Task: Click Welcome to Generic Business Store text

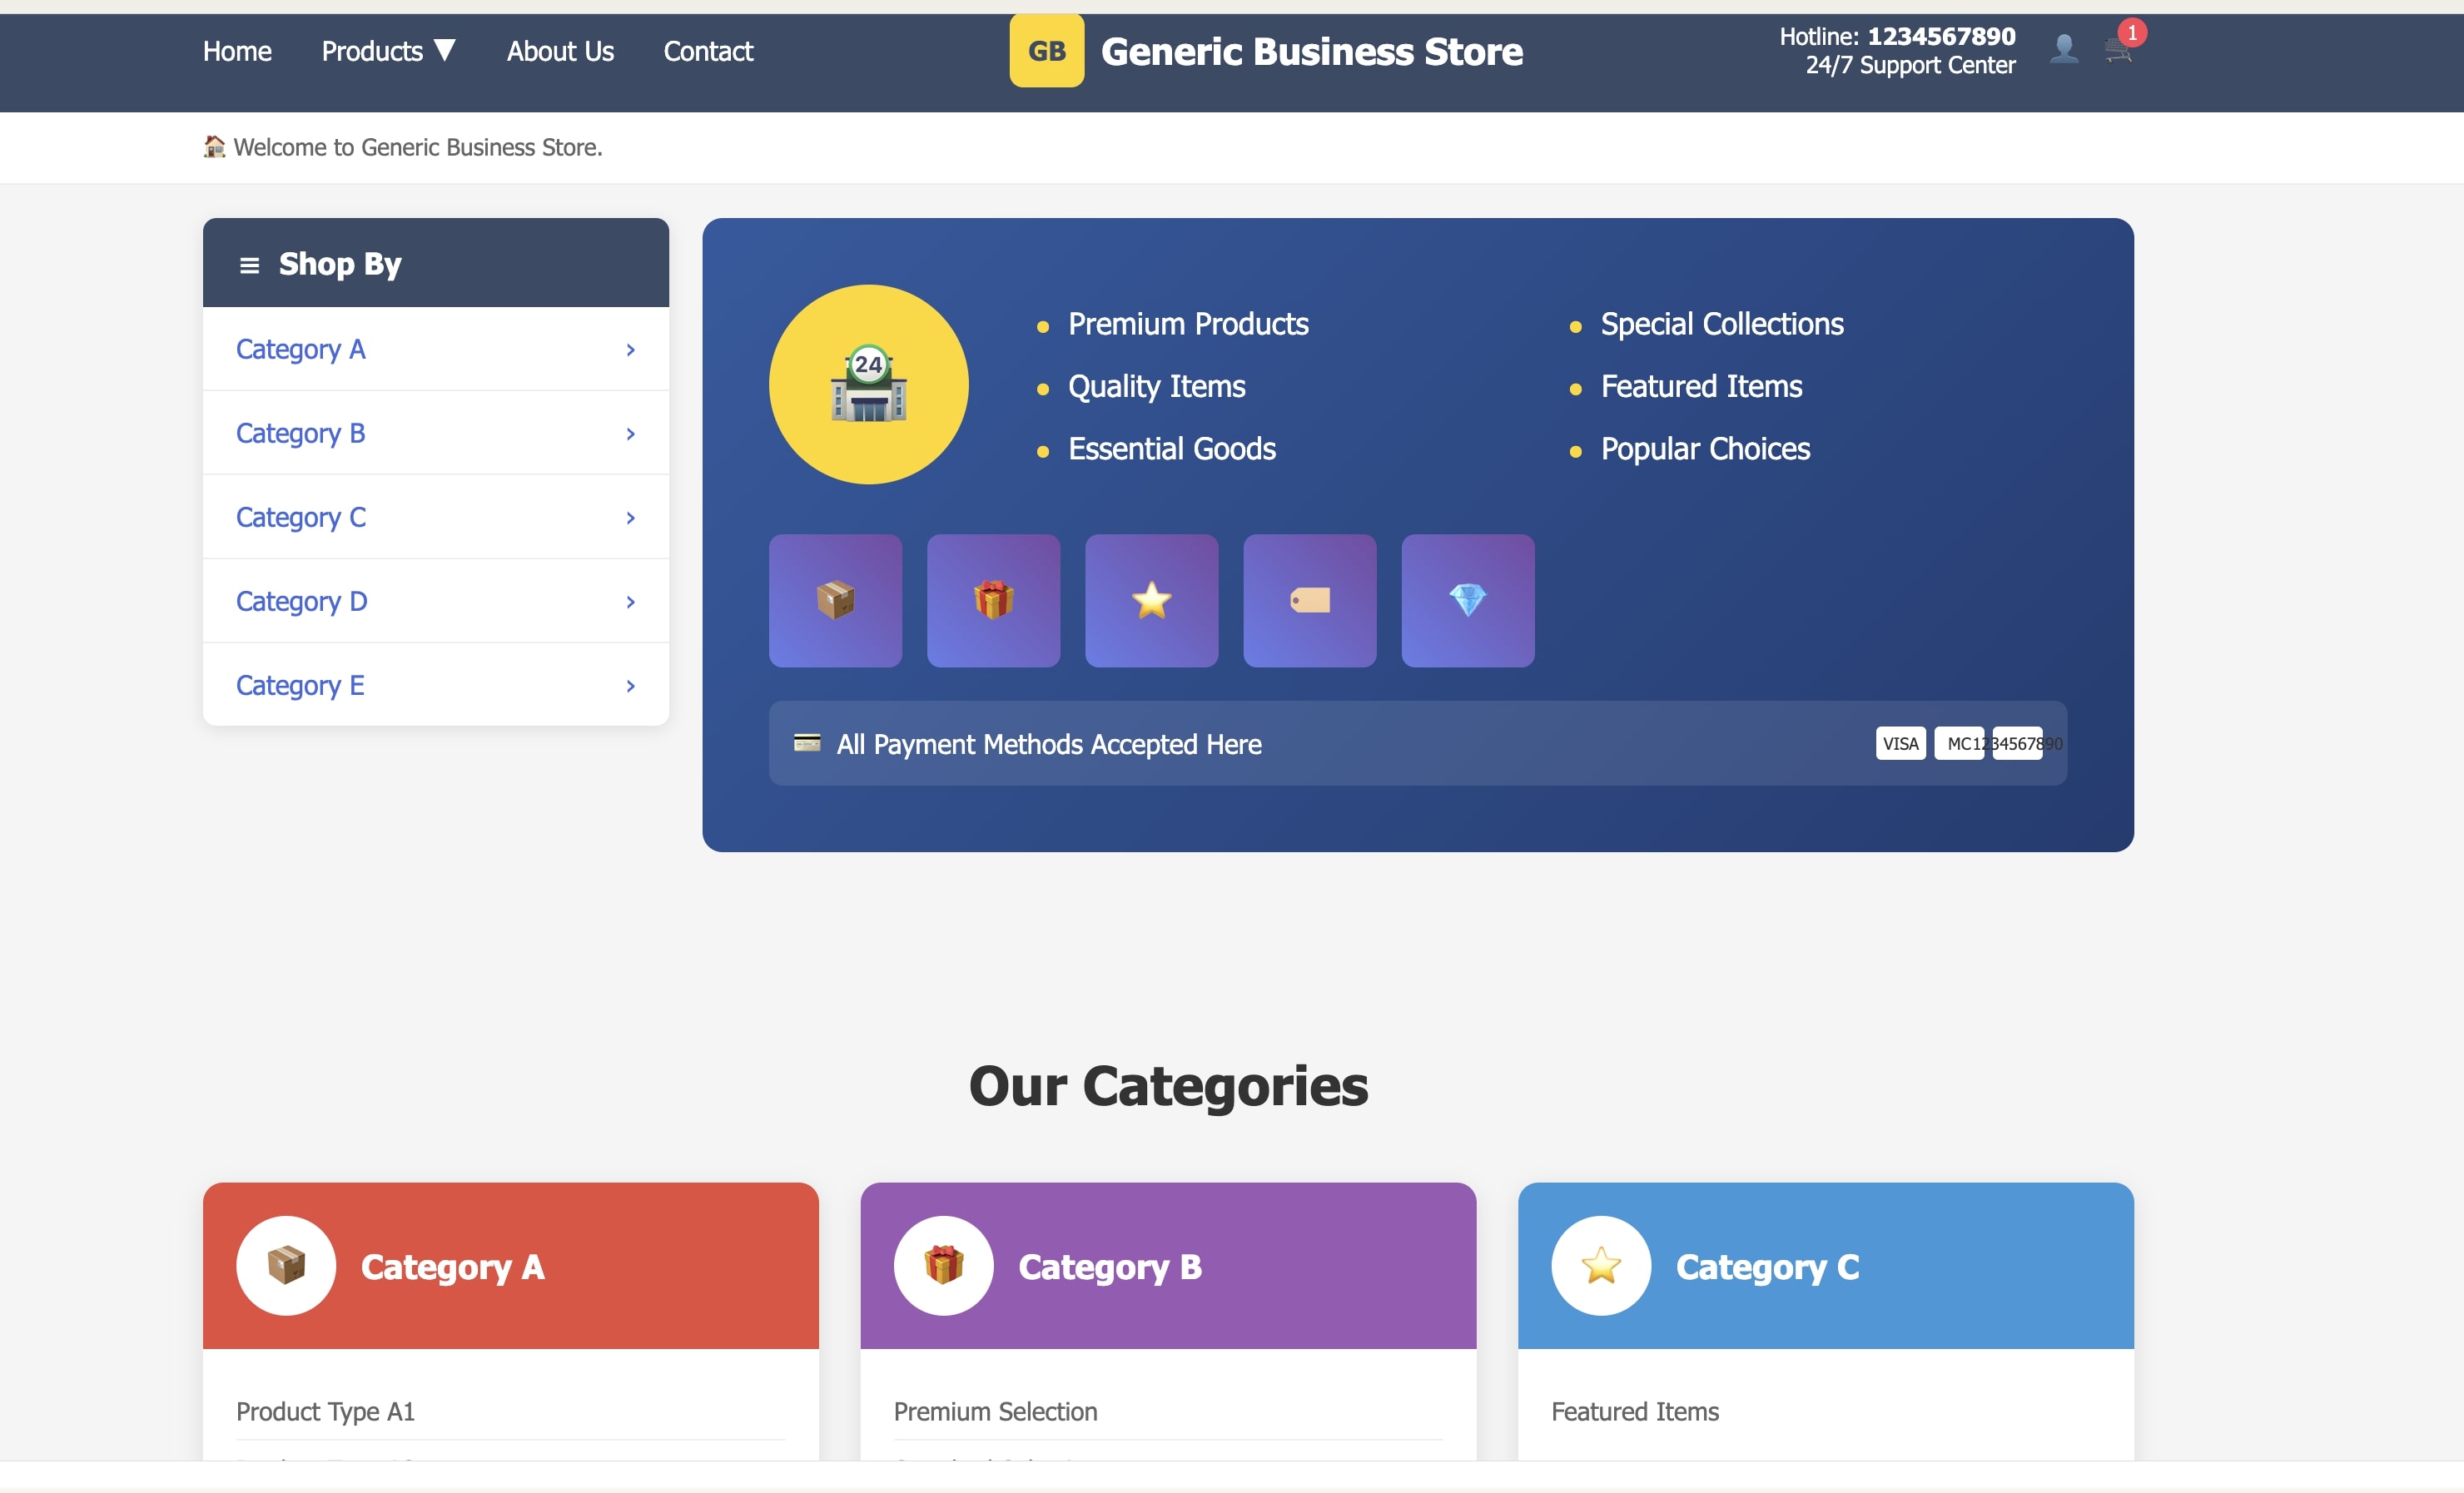Action: (418, 147)
